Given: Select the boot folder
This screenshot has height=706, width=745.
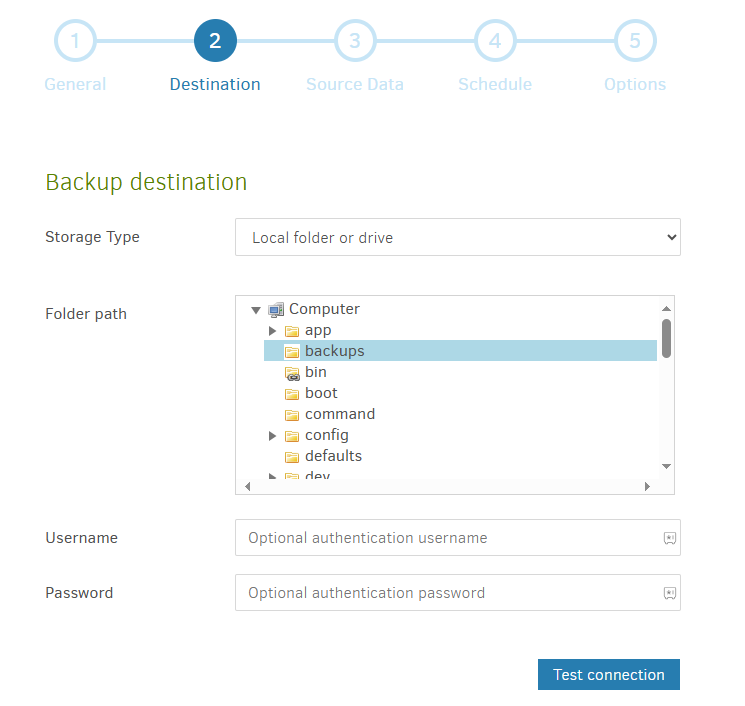Looking at the screenshot, I should [x=321, y=393].
